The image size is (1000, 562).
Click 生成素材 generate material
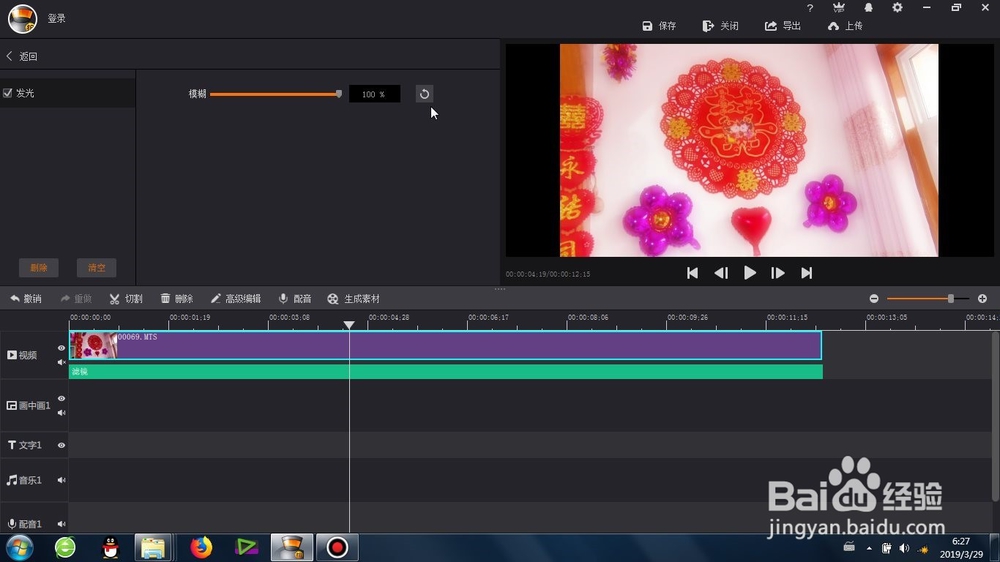[353, 299]
